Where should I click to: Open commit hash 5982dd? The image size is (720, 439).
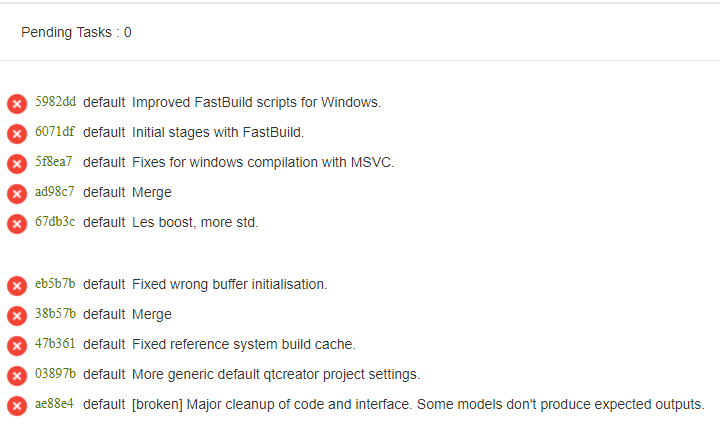point(56,101)
